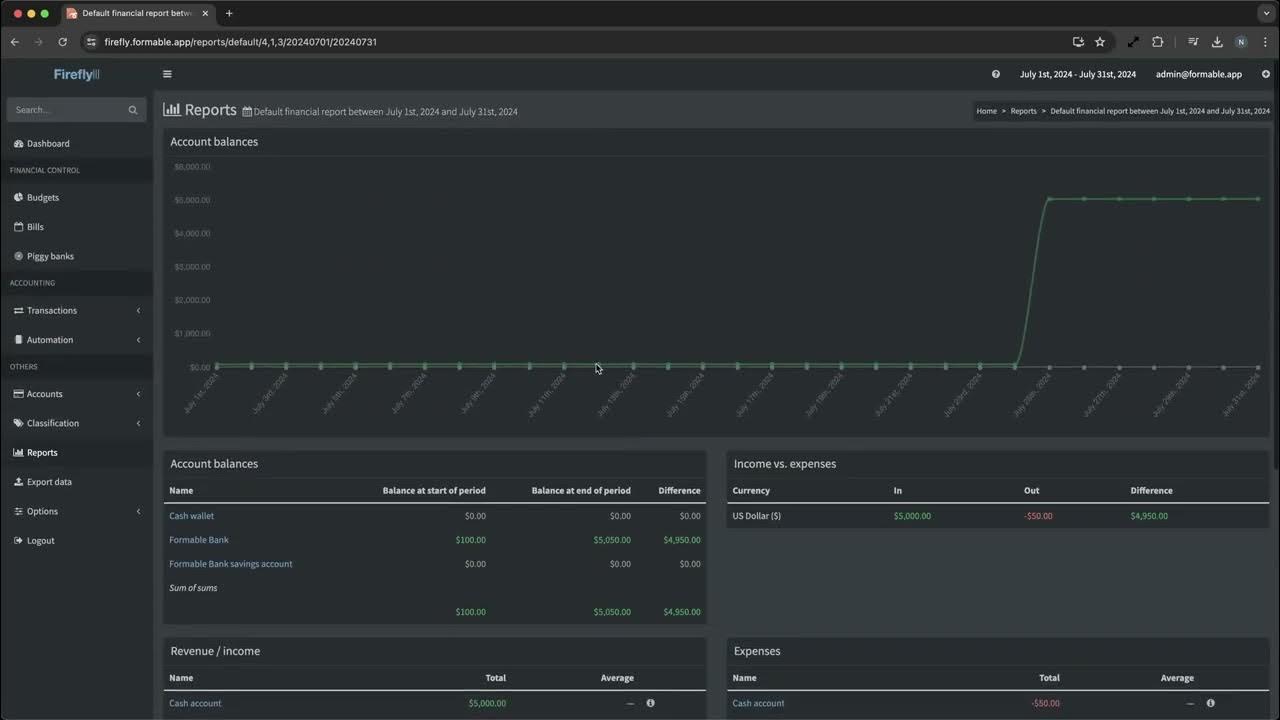Open the tab search dropdown arrow
The image size is (1280, 720).
coord(1266,13)
